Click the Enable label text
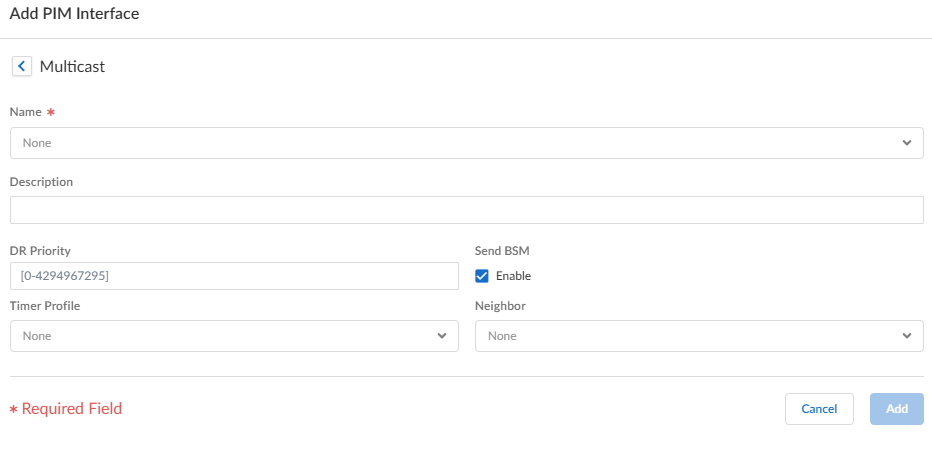 pos(513,276)
